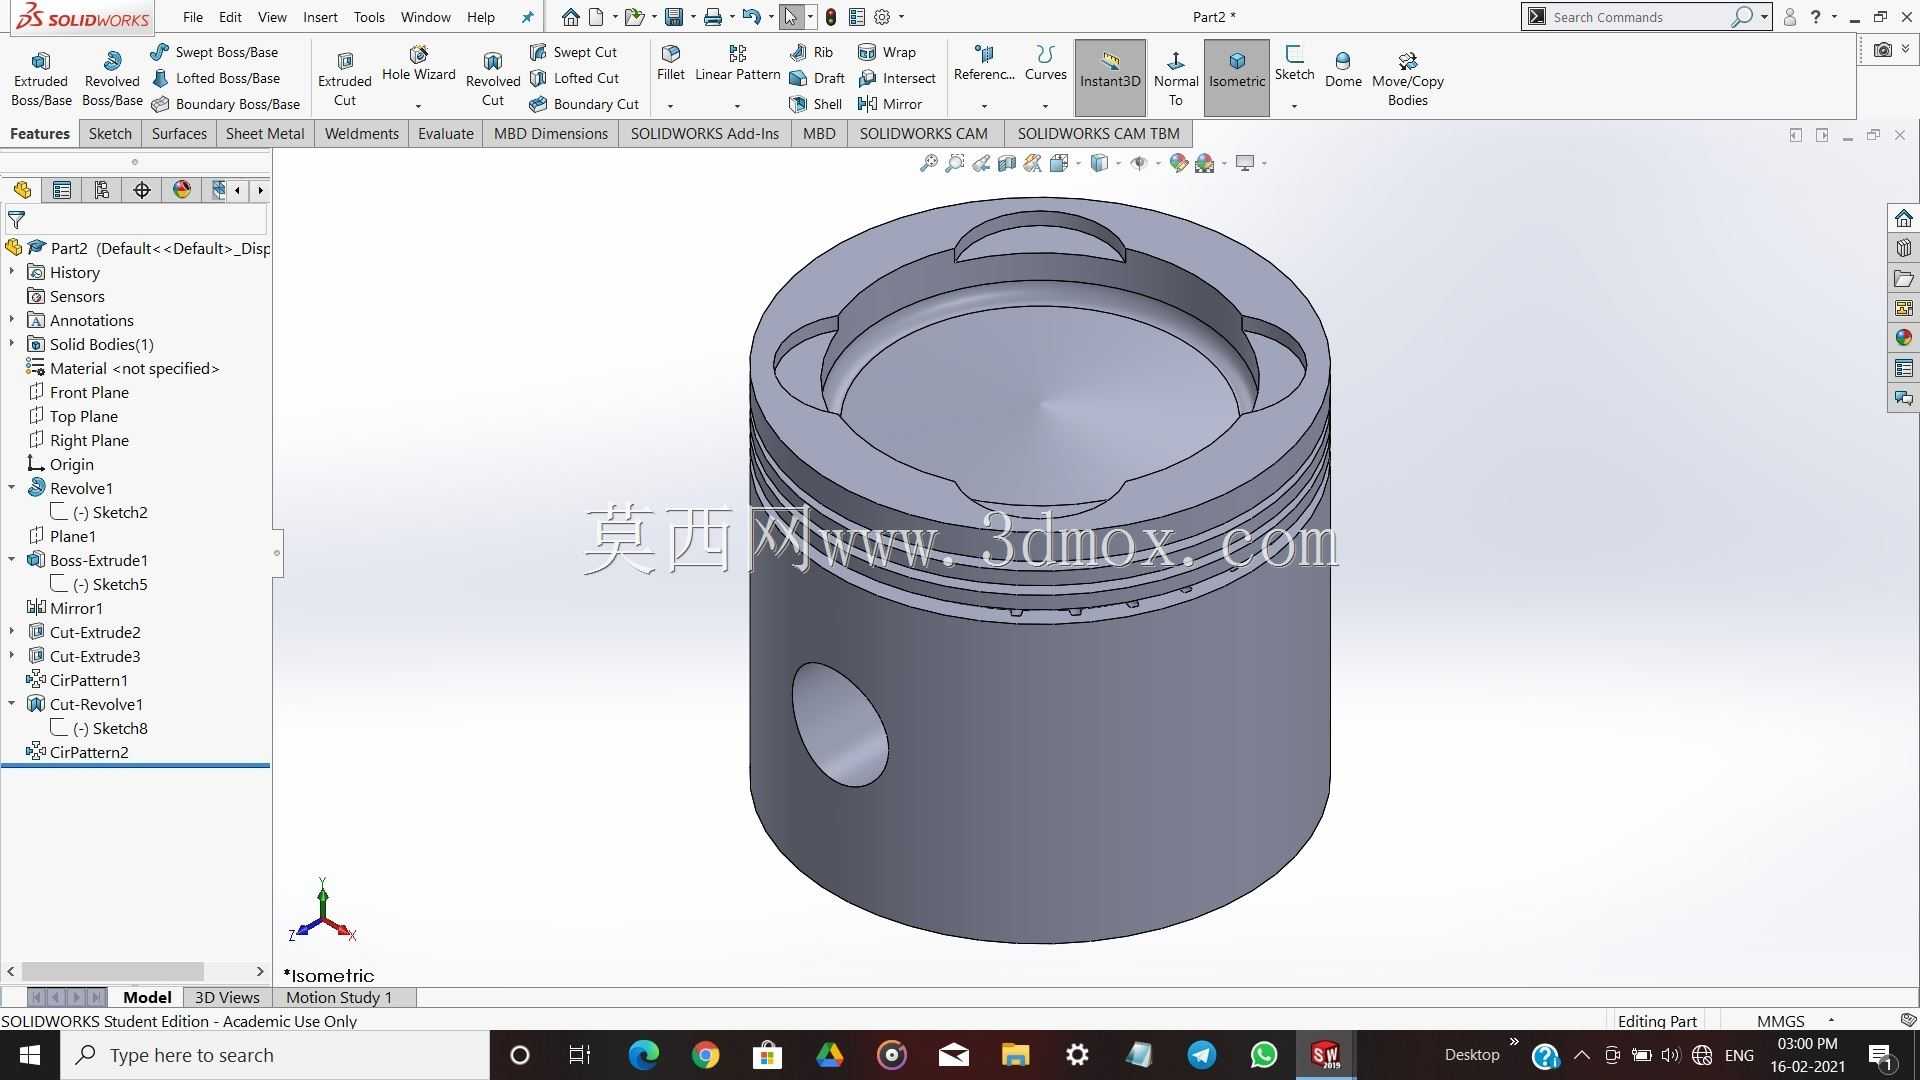Image resolution: width=1920 pixels, height=1080 pixels.
Task: Choose the Intersect tool
Action: (x=897, y=78)
